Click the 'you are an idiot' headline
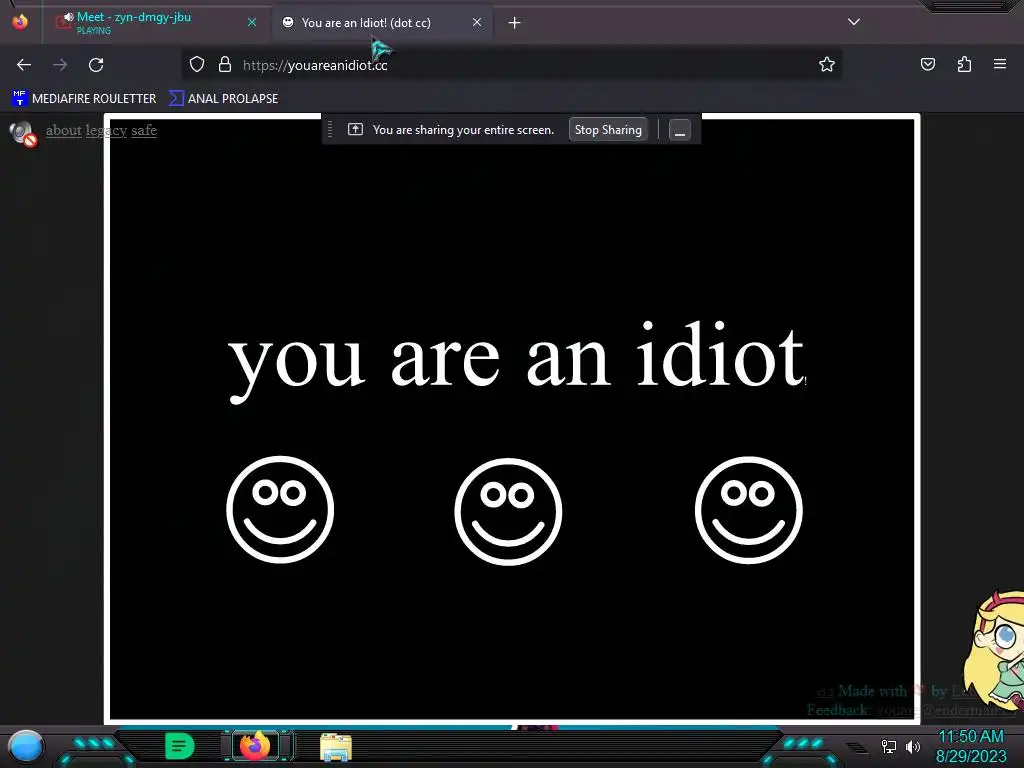The image size is (1024, 768). tap(517, 361)
